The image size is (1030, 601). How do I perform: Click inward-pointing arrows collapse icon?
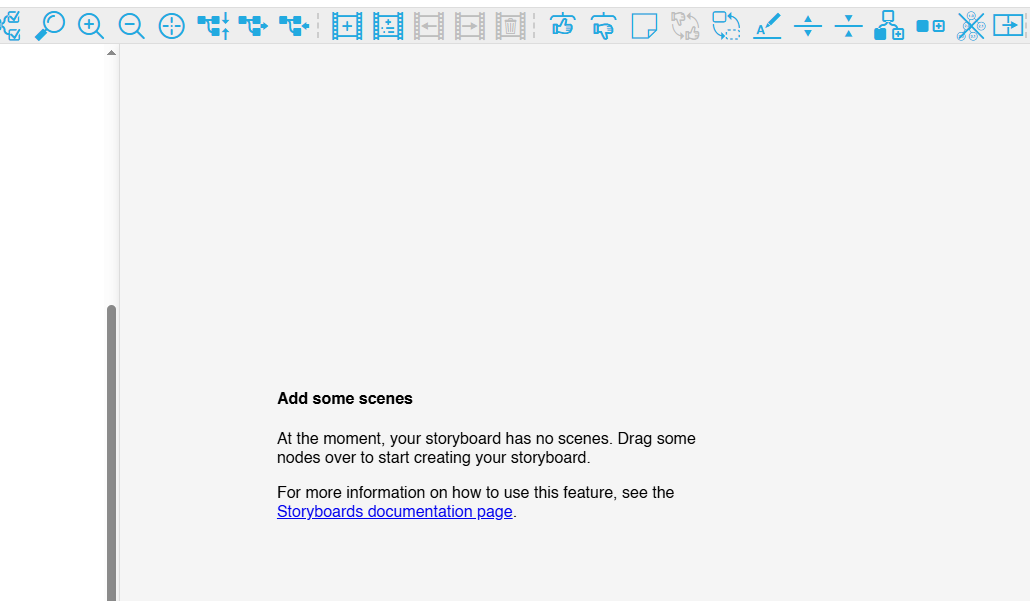(x=848, y=26)
